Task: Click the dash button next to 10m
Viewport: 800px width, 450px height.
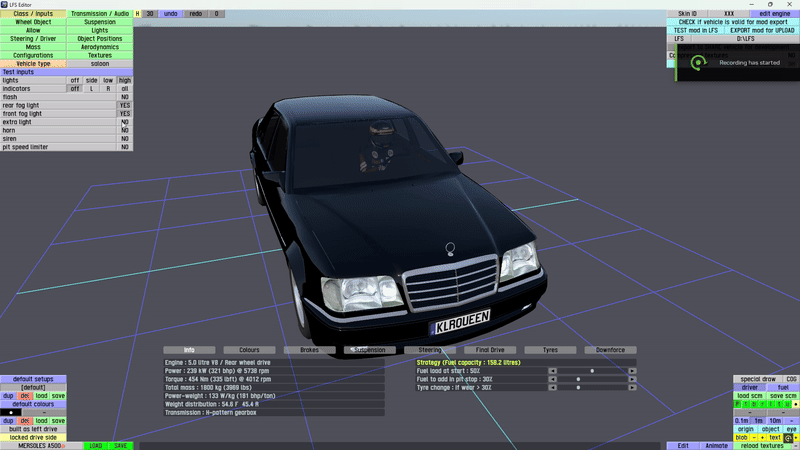Action: 792,421
